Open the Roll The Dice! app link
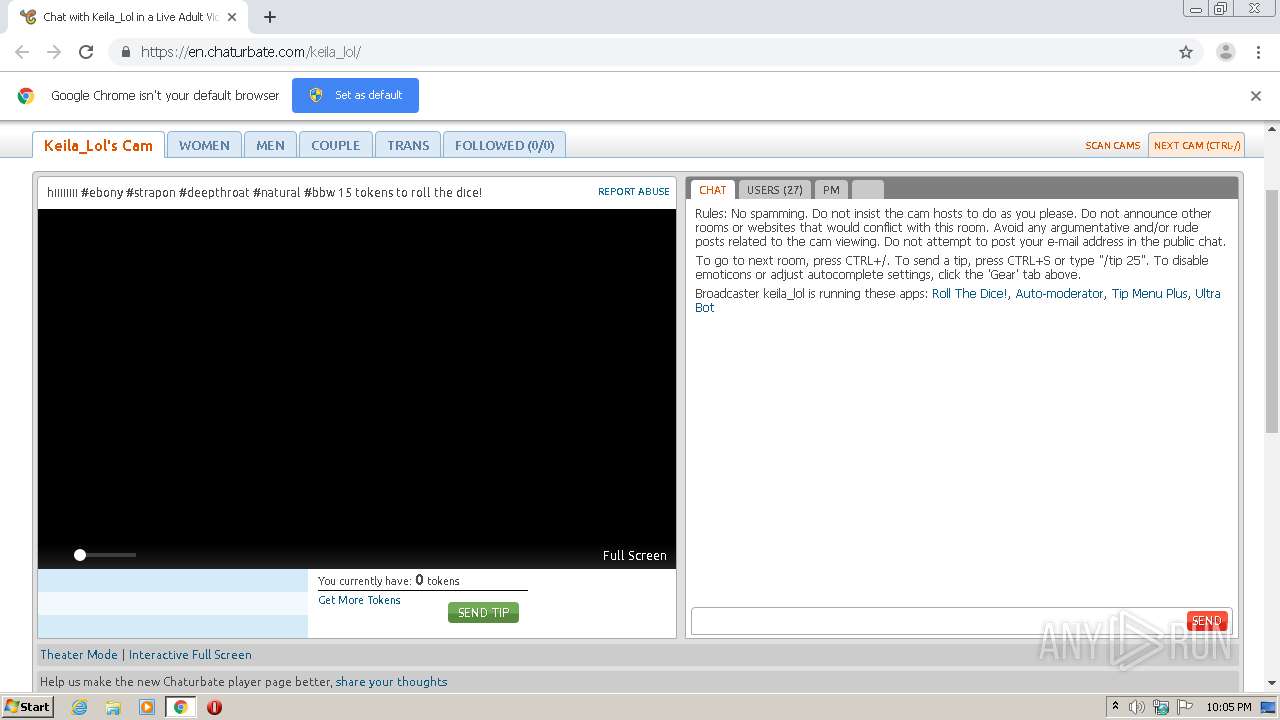The width and height of the screenshot is (1280, 720). [x=969, y=294]
